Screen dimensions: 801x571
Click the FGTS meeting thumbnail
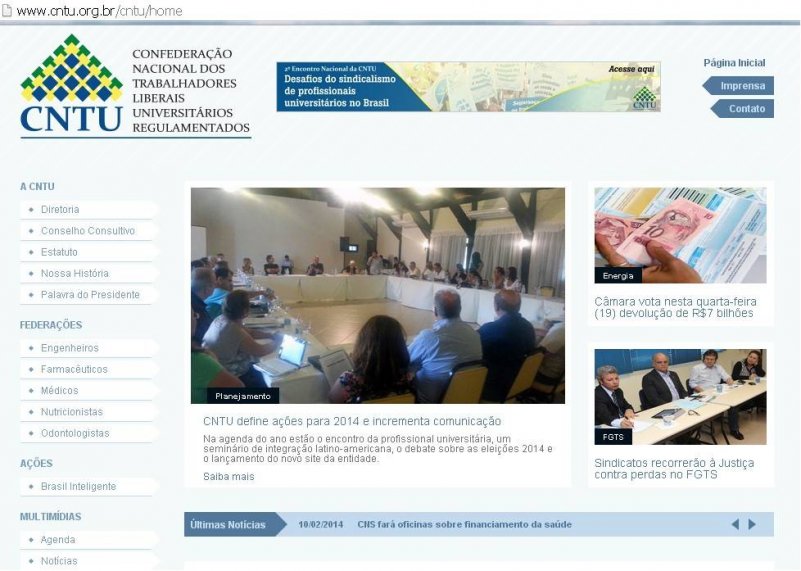point(680,396)
